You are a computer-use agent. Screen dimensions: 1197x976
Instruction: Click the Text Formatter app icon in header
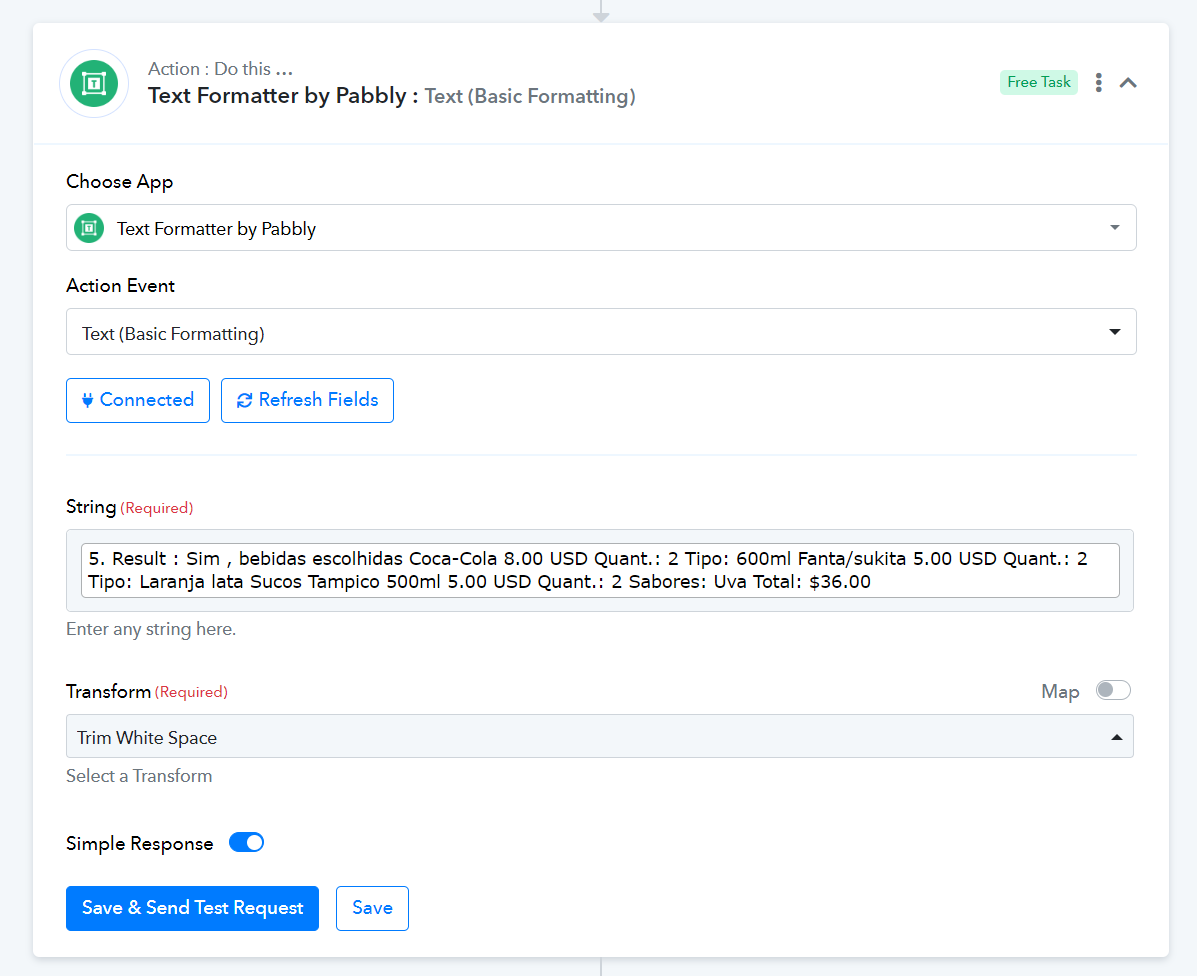(x=94, y=83)
